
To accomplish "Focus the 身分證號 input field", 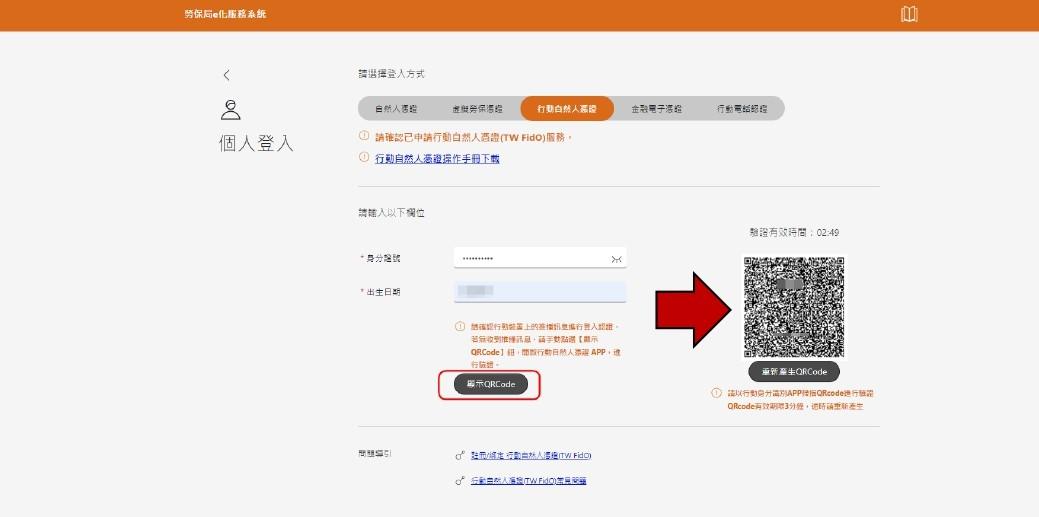I will (540, 258).
